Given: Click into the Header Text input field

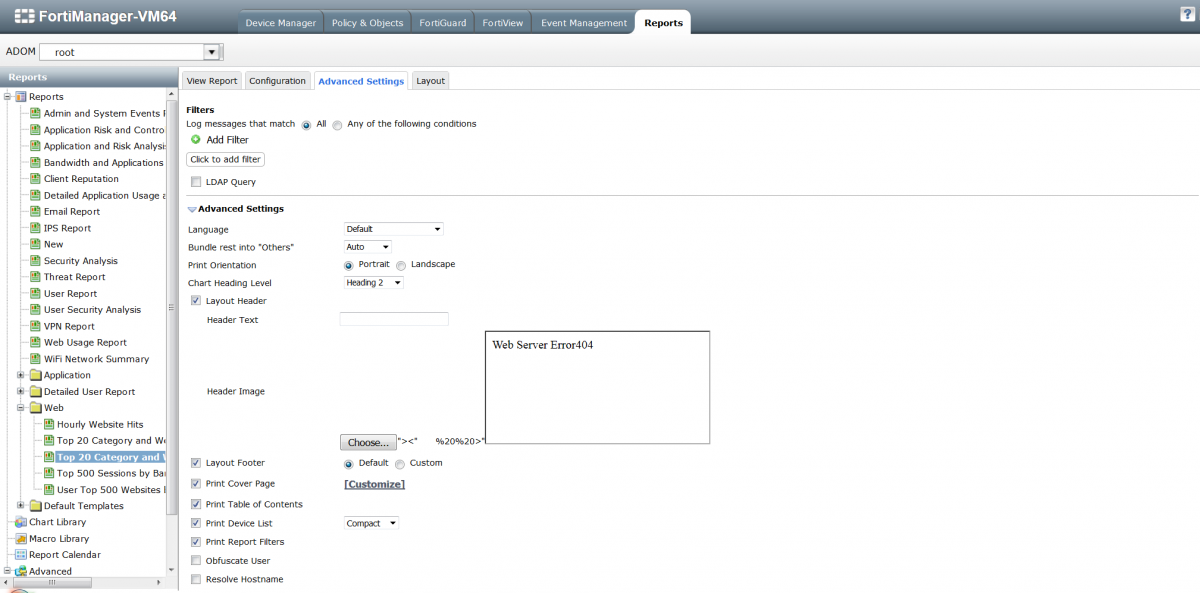Looking at the screenshot, I should click(x=394, y=319).
